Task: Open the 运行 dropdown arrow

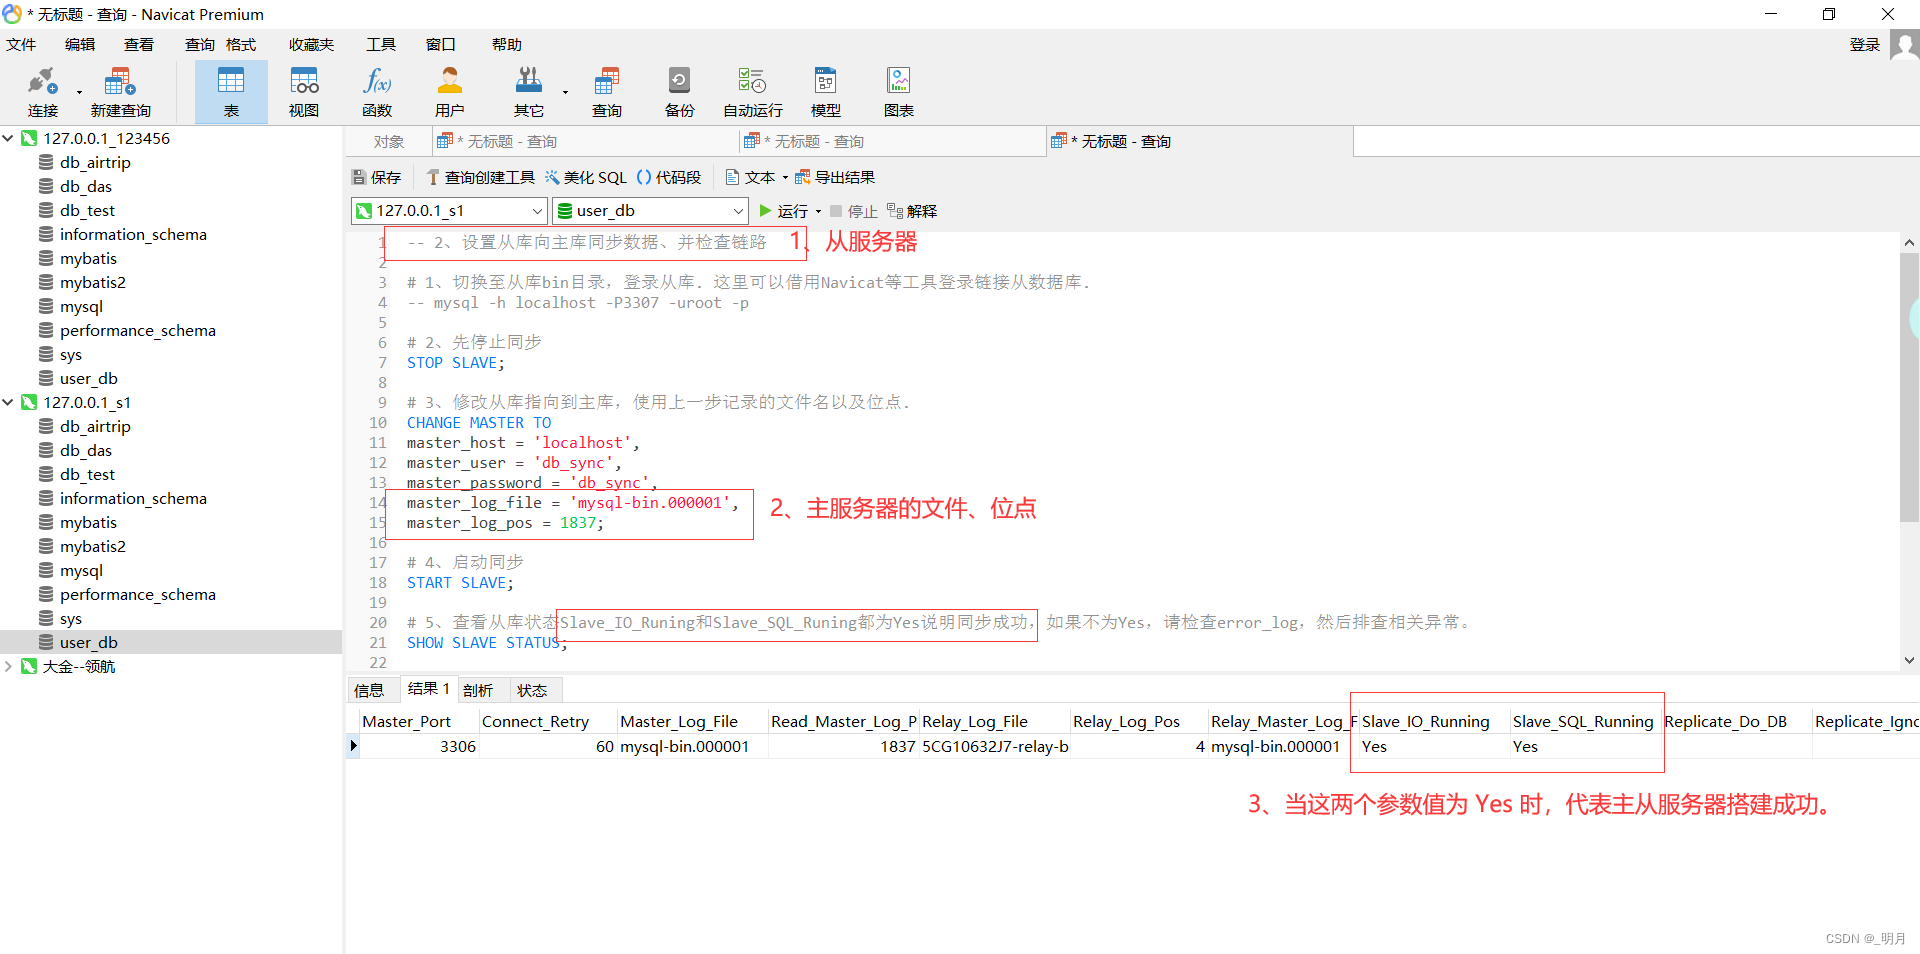Action: 818,211
